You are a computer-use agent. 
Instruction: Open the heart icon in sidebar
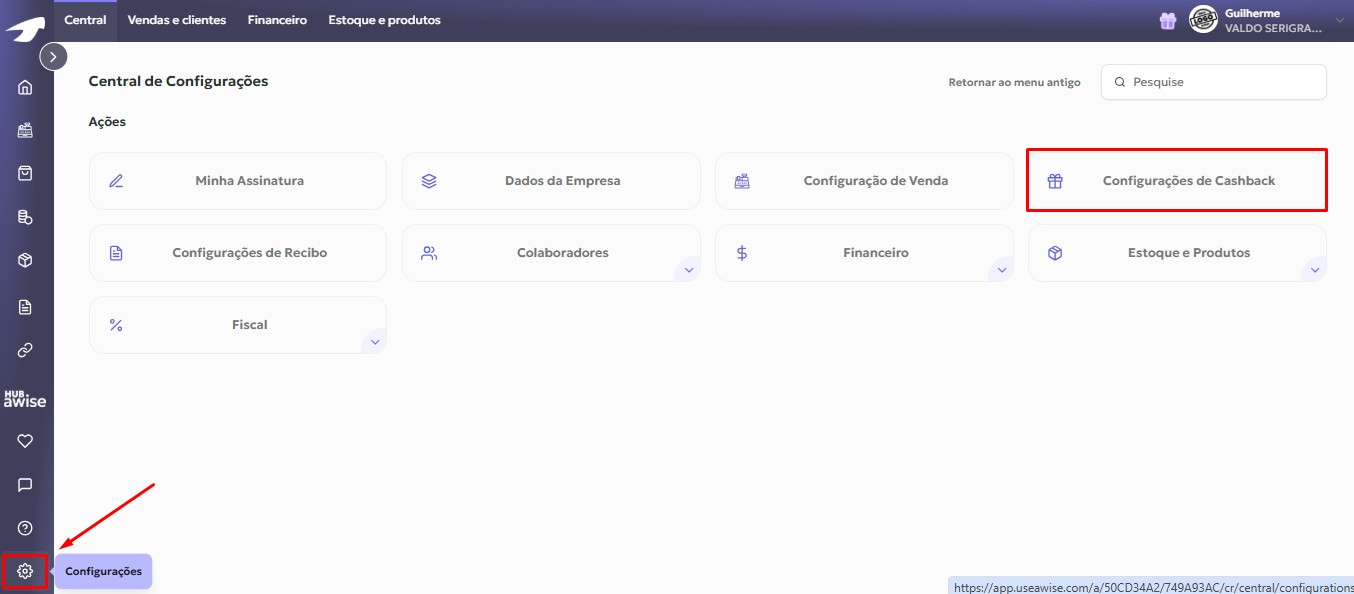25,441
